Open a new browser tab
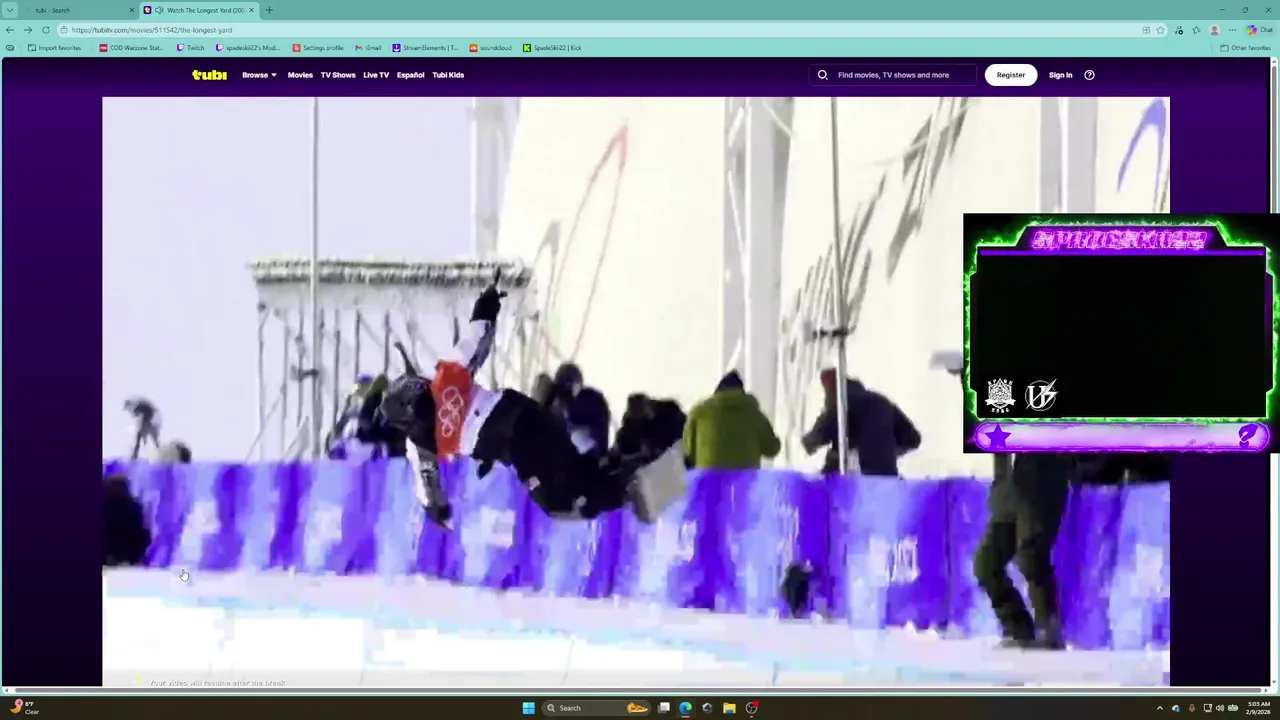Screen dimensions: 1280x720 pos(269,10)
